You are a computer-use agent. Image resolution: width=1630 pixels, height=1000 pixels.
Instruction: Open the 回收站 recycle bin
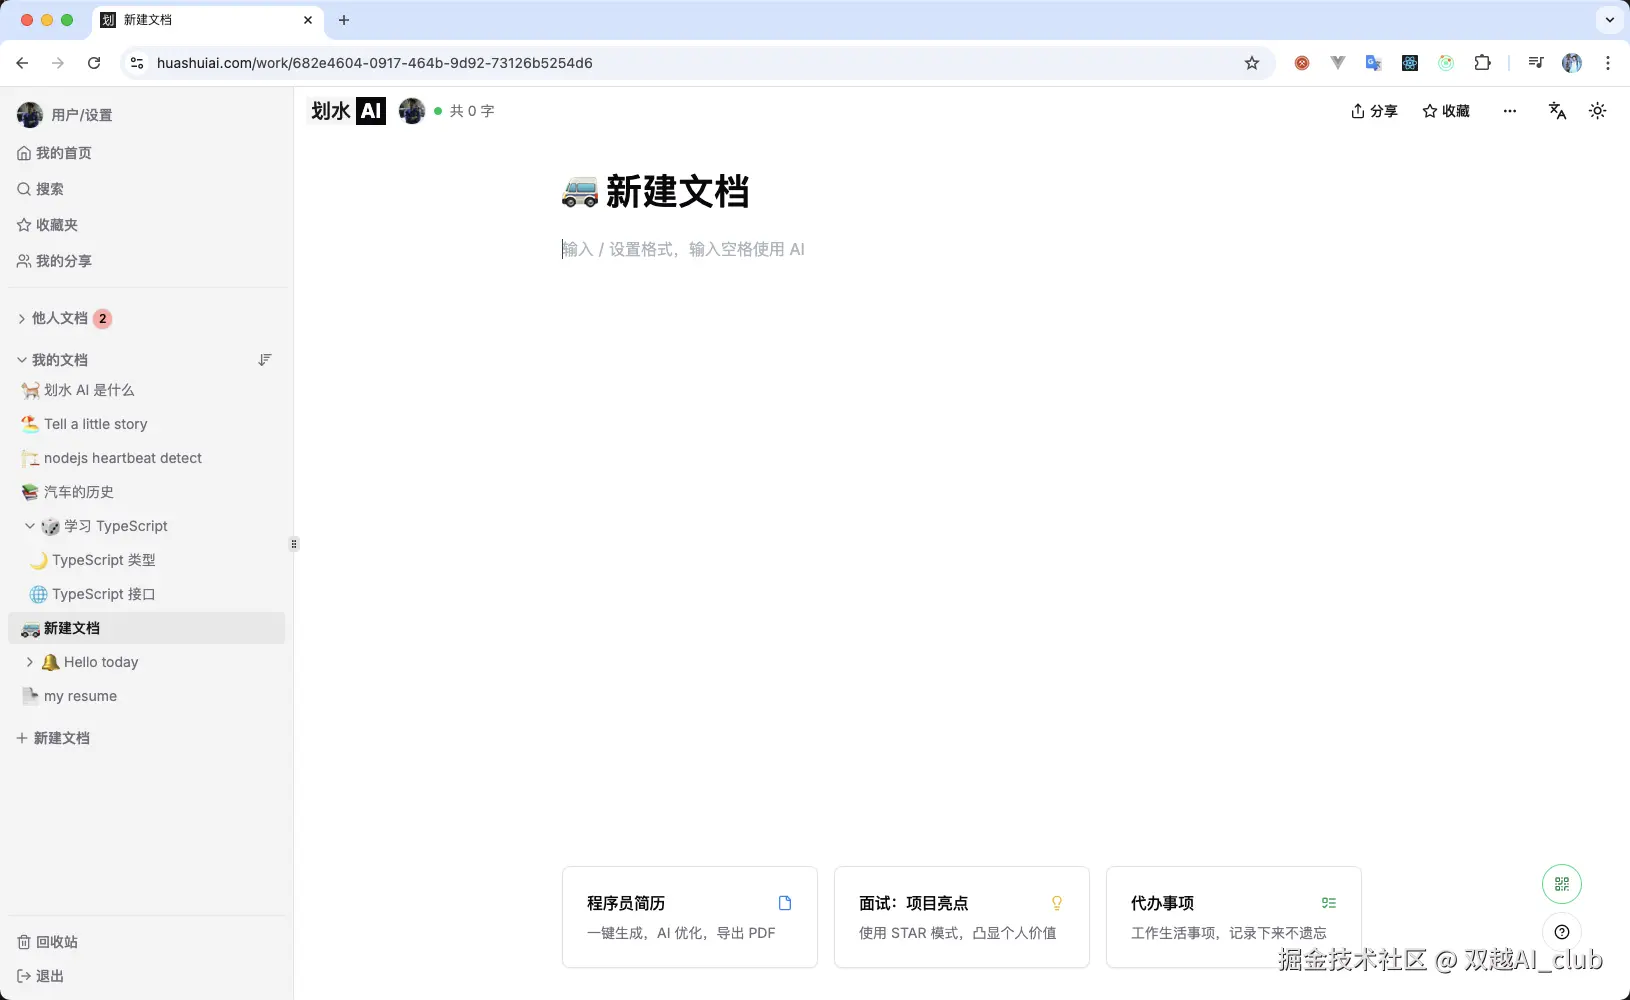point(47,942)
